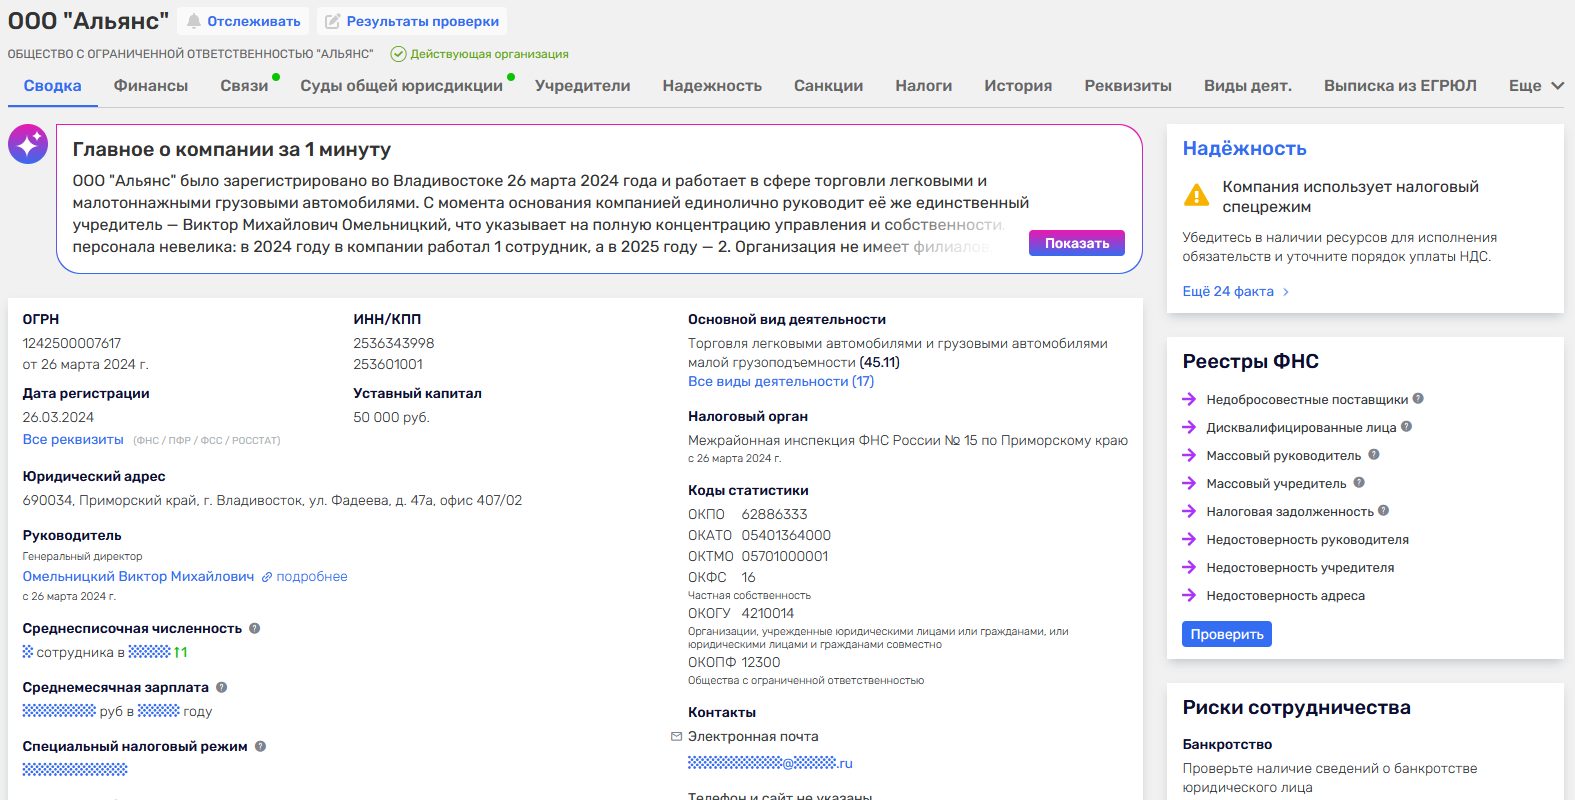Viewport: 1575px width, 800px height.
Task: Click the warning triangle in Надёжность
Action: [x=1196, y=195]
